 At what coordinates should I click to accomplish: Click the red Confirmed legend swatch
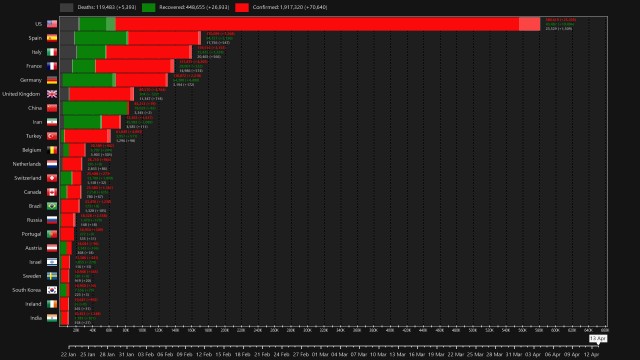coord(242,7)
